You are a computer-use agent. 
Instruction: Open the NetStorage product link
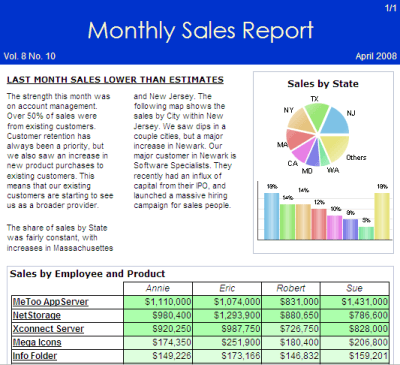coord(37,315)
